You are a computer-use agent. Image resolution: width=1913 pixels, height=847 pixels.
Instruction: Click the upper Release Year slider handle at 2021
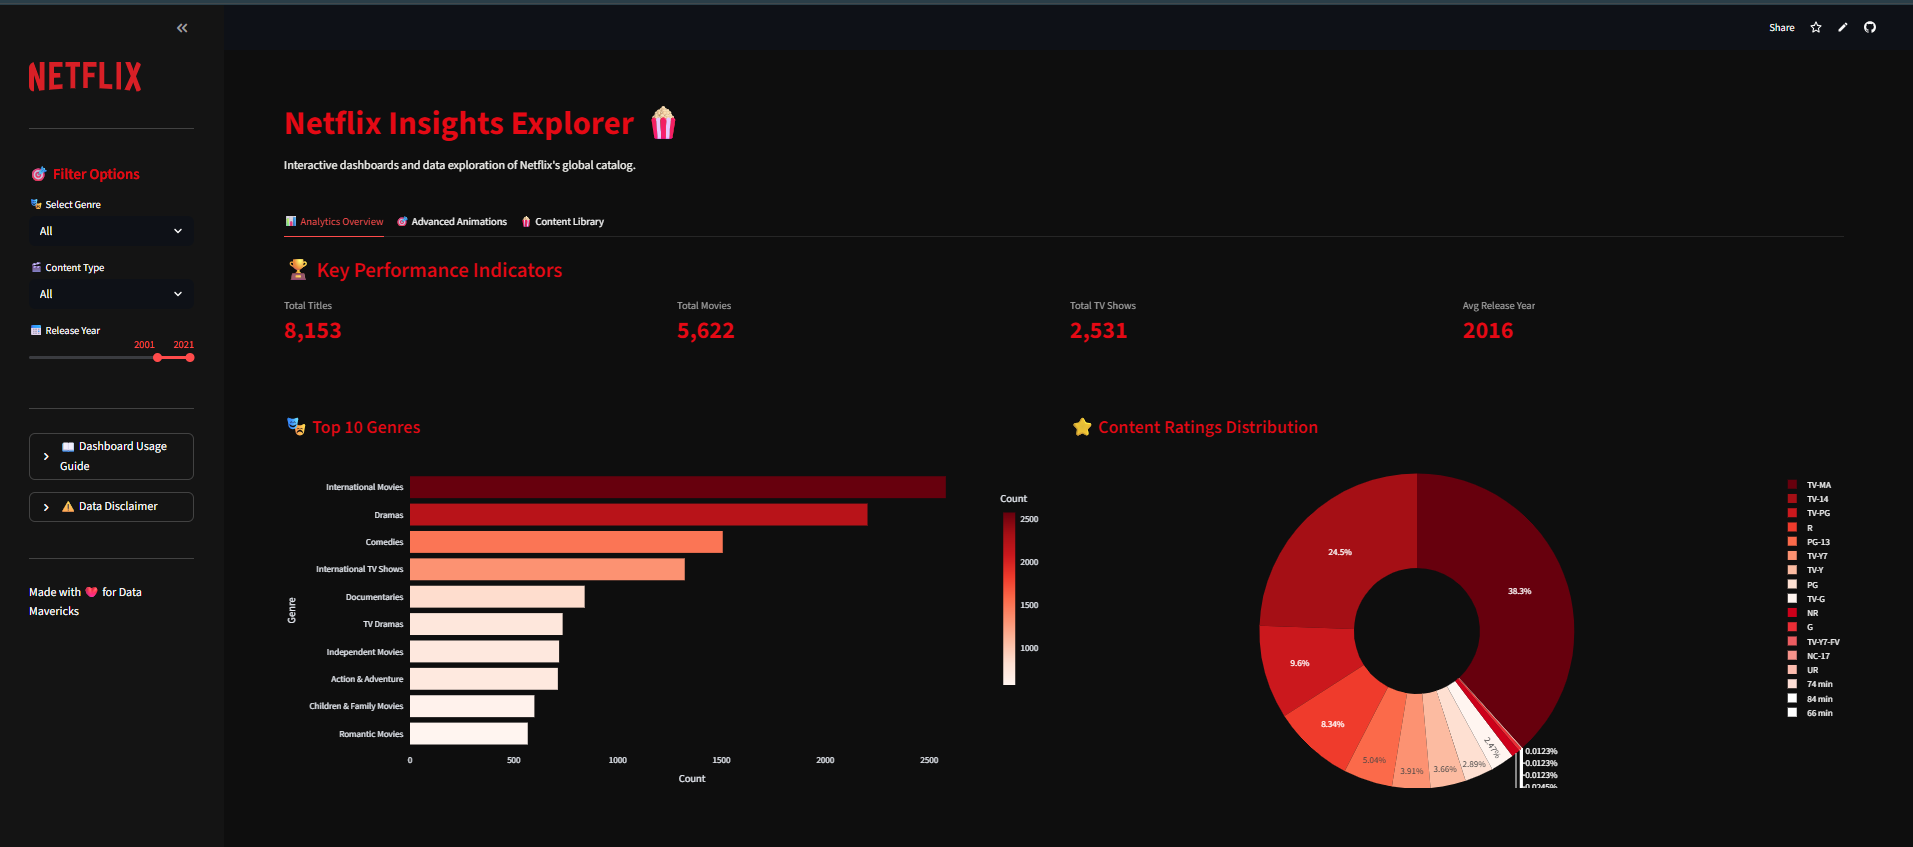(190, 358)
